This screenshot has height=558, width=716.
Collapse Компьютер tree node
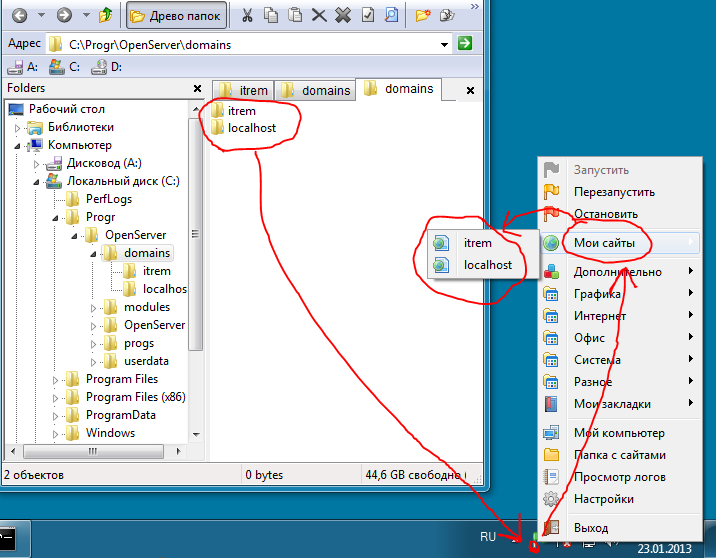coord(17,146)
